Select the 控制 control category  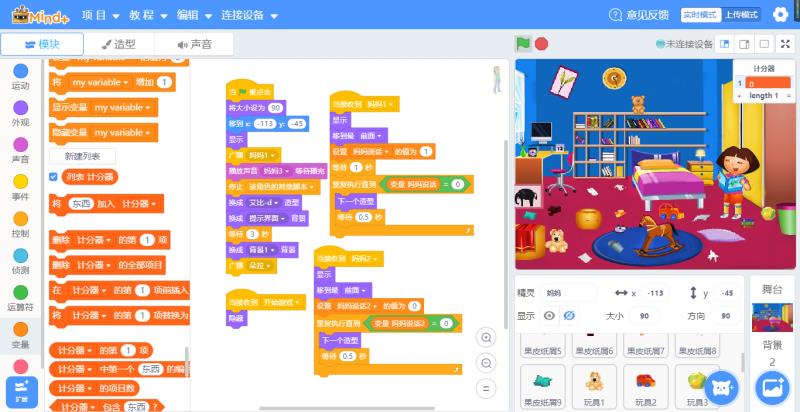[20, 225]
